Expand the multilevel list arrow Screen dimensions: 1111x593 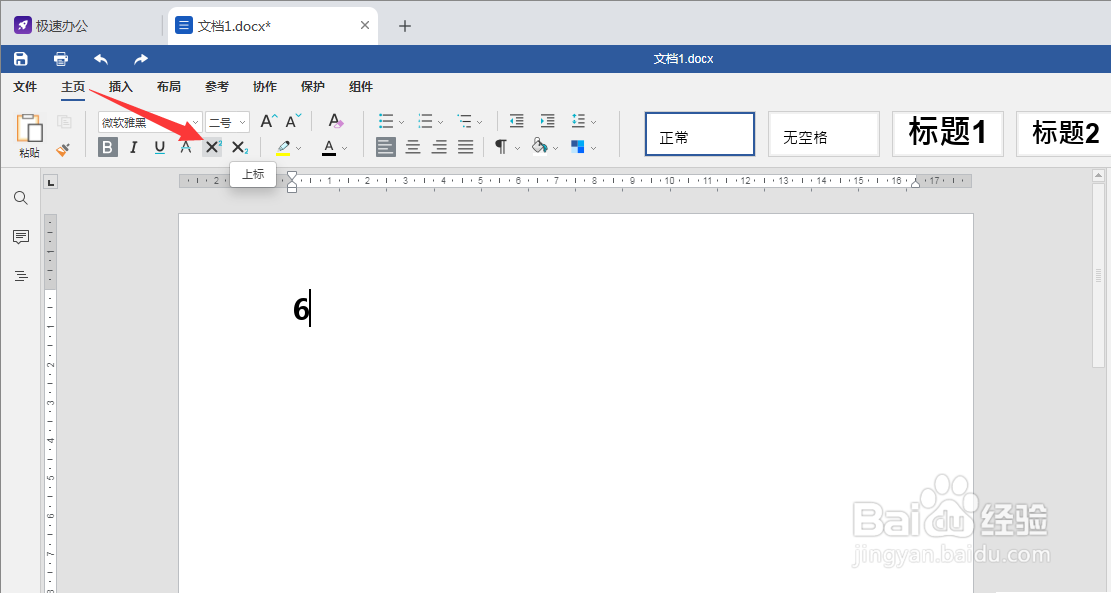[480, 122]
